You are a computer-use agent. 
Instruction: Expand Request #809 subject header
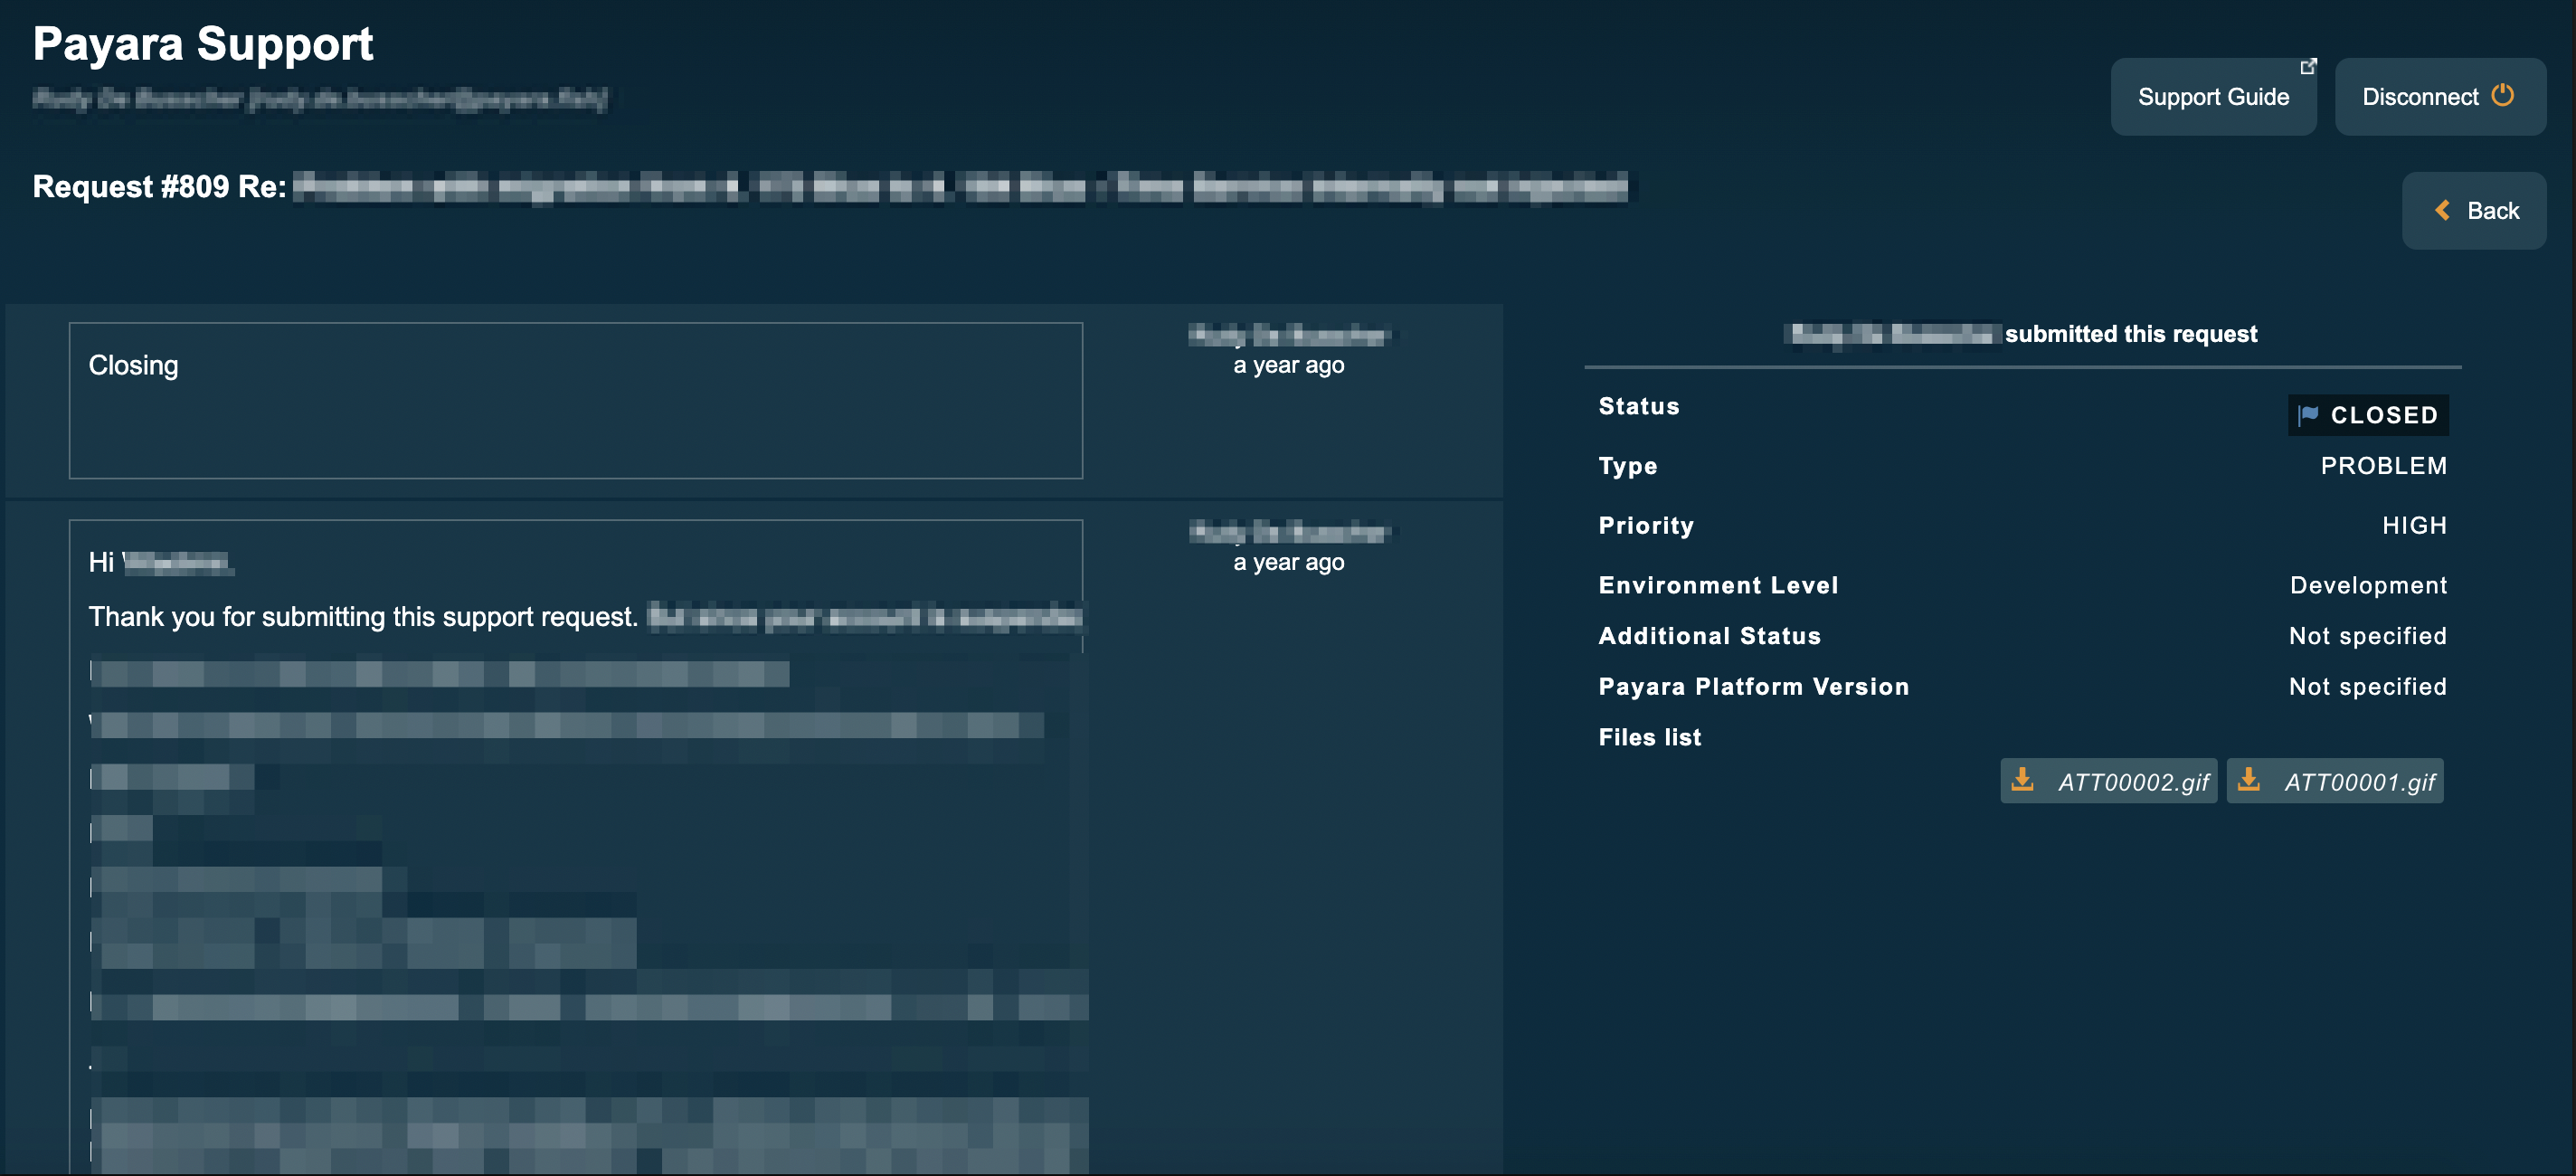click(829, 185)
